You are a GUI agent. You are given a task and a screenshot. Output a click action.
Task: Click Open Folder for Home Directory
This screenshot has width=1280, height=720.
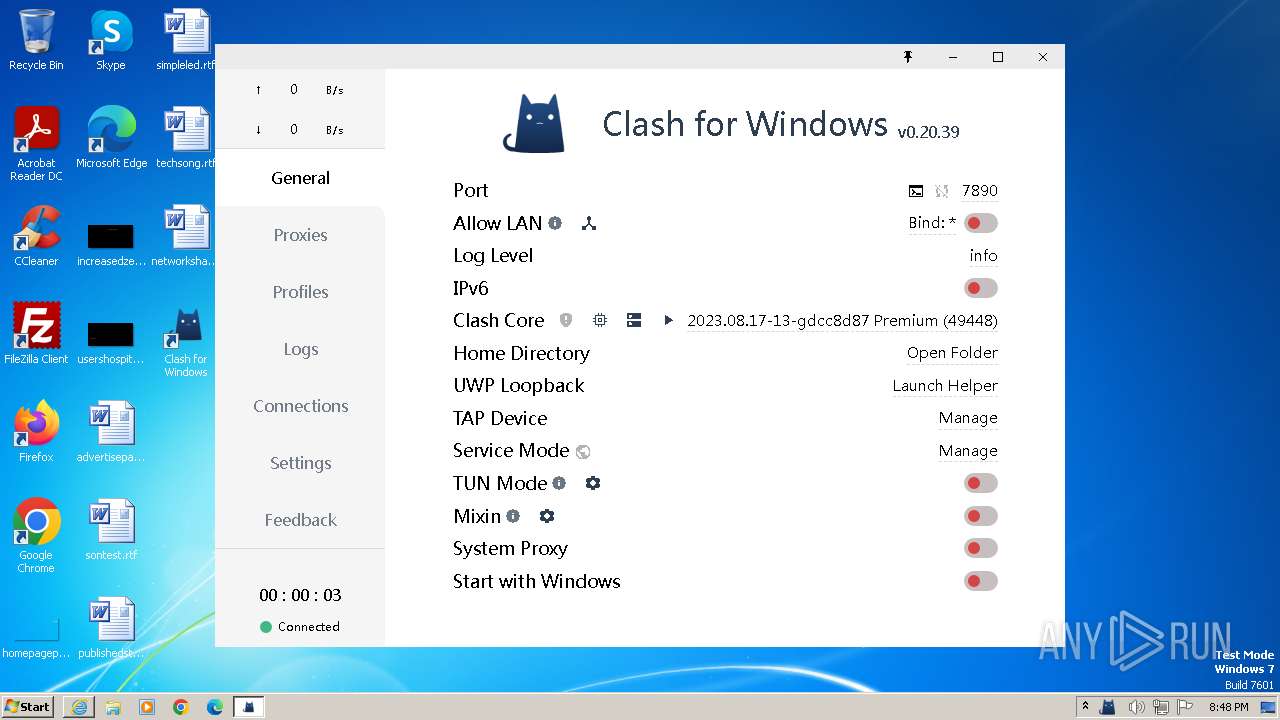(952, 353)
